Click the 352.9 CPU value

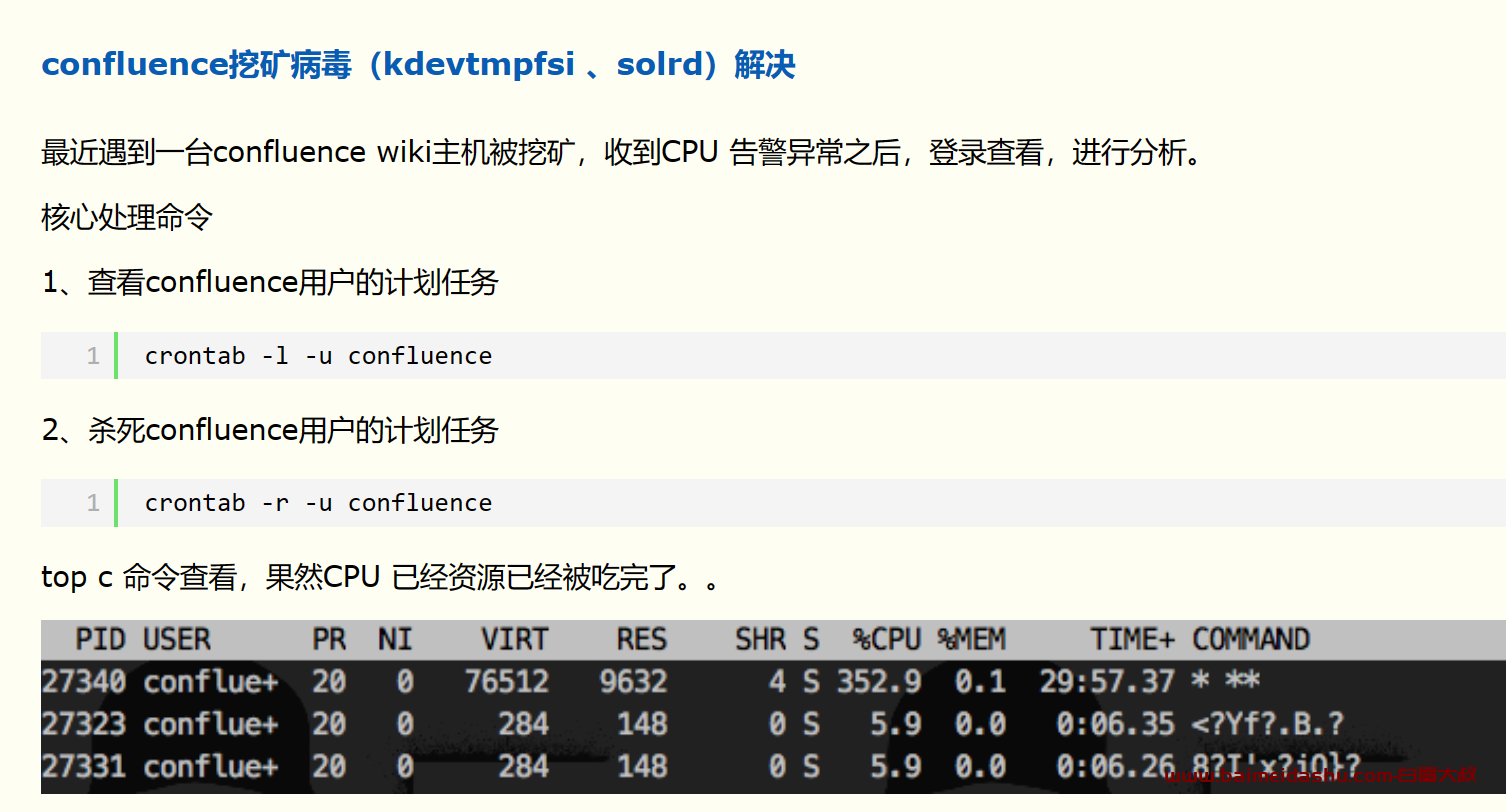pyautogui.click(x=879, y=682)
